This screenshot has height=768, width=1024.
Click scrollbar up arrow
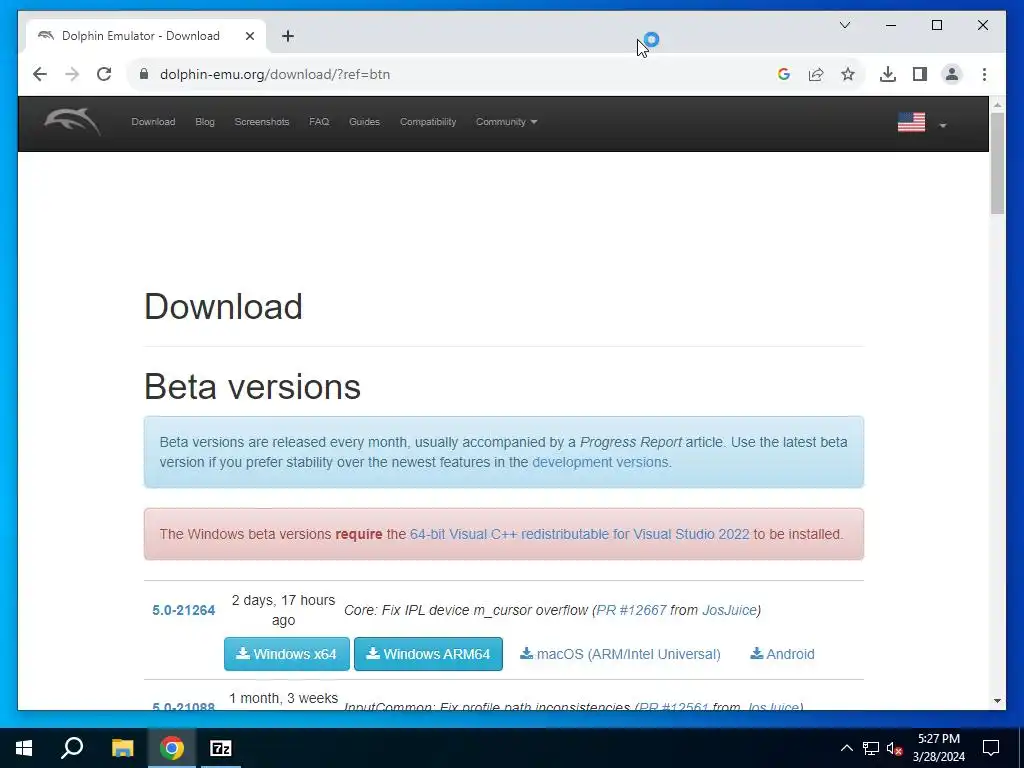[997, 104]
